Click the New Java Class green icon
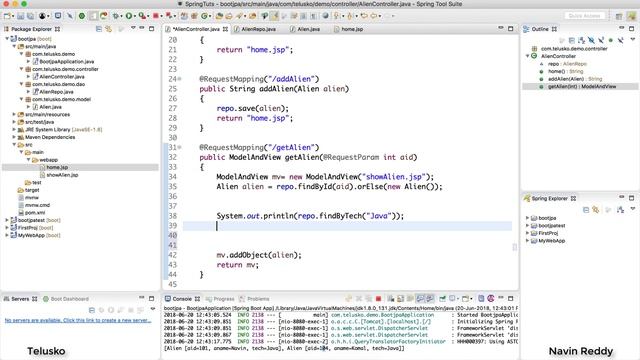The height and width of the screenshot is (360, 640). (204, 16)
